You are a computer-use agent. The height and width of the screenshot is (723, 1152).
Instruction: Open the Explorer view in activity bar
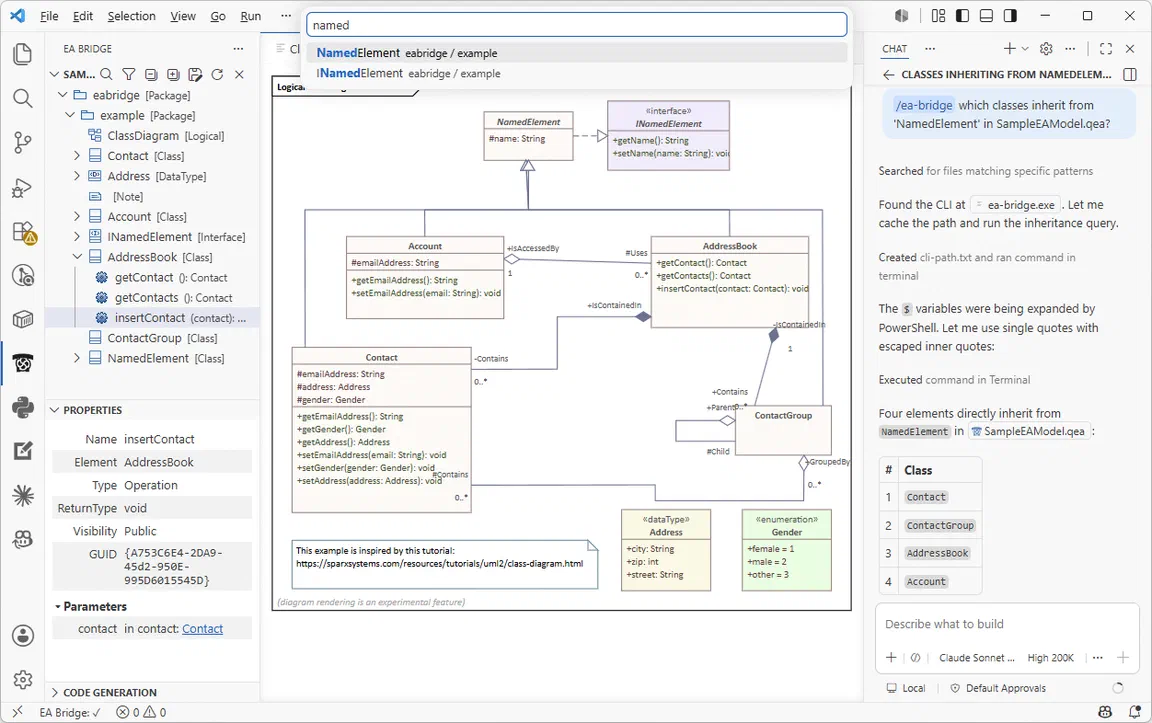pyautogui.click(x=23, y=54)
